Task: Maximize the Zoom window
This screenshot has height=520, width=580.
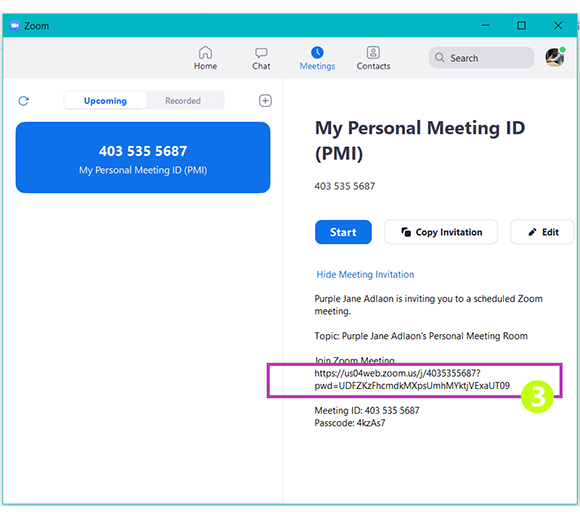Action: [x=521, y=26]
